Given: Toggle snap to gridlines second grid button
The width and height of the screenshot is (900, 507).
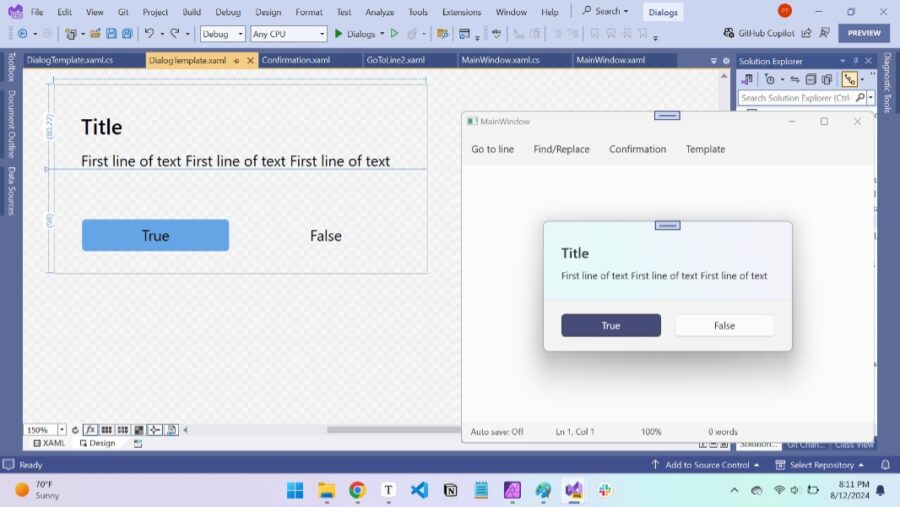Looking at the screenshot, I should tap(123, 430).
